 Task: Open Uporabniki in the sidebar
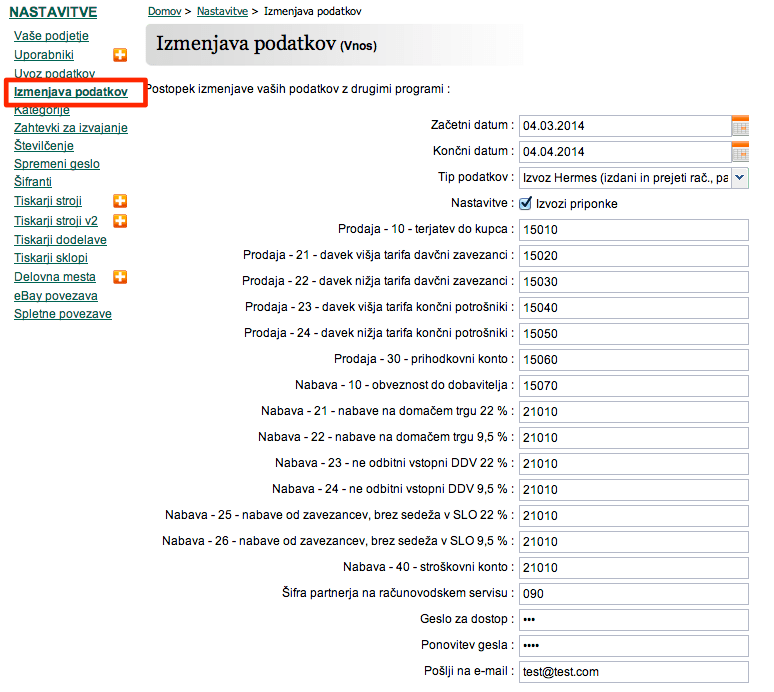pos(44,55)
